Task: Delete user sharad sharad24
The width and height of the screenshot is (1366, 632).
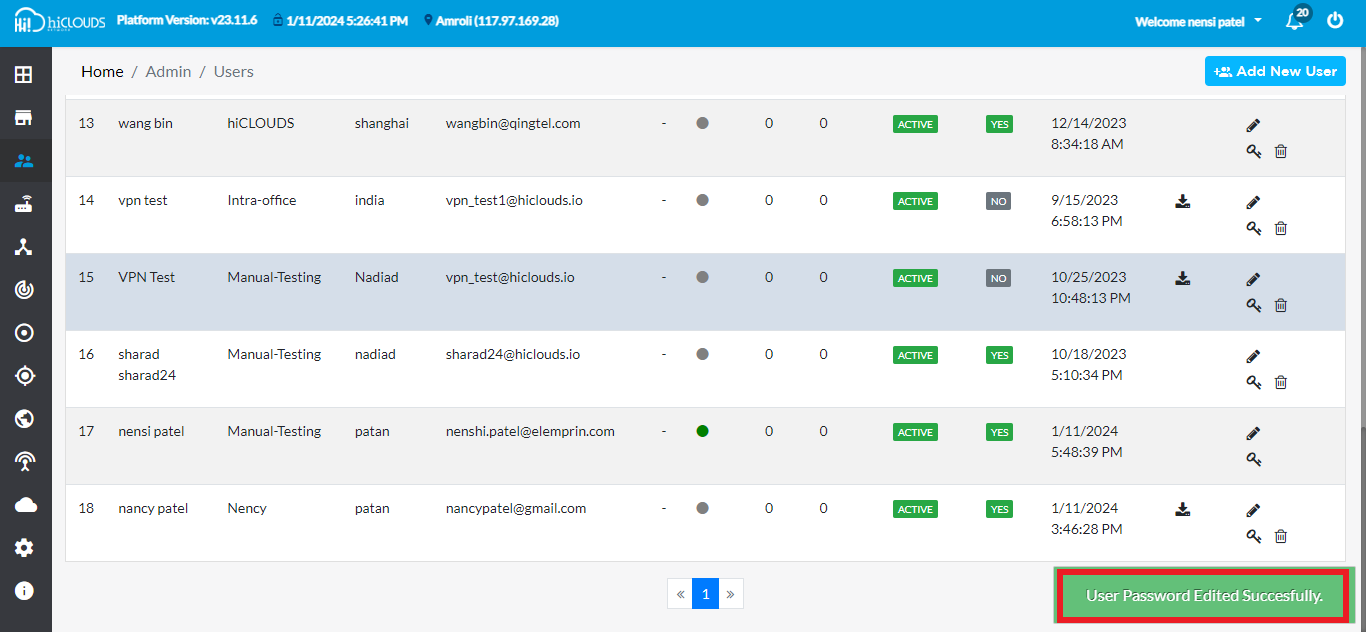Action: 1281,382
